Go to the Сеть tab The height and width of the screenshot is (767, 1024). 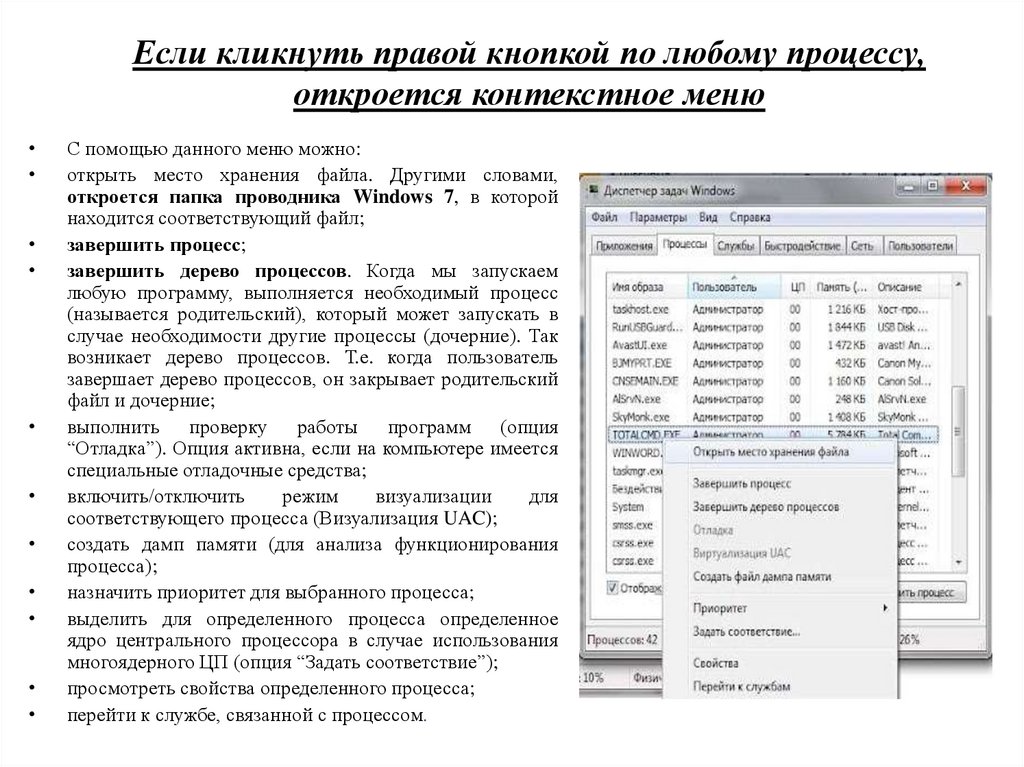point(862,246)
